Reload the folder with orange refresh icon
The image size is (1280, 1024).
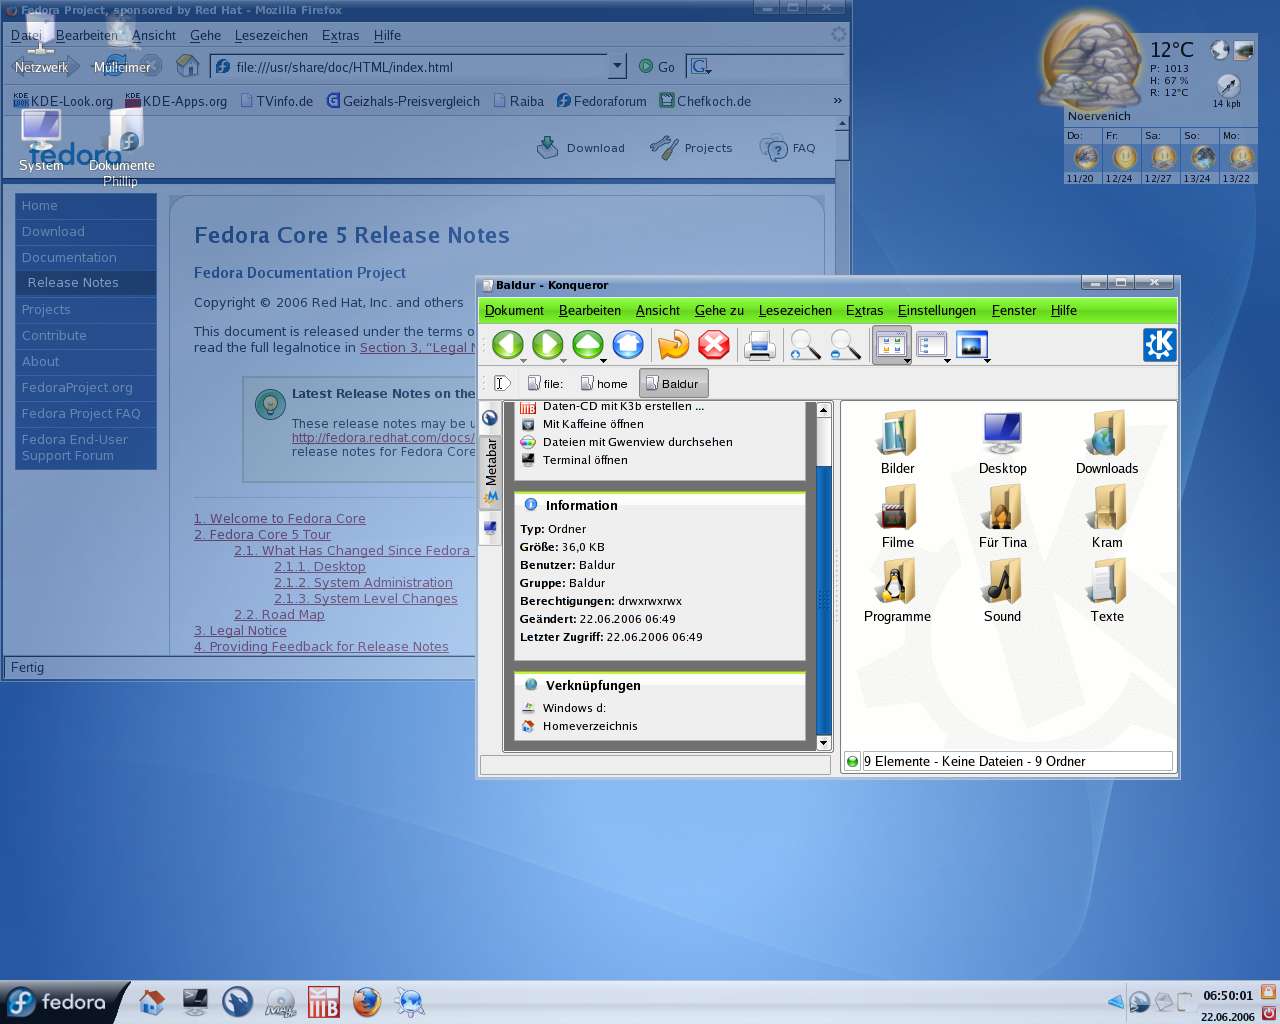673,345
